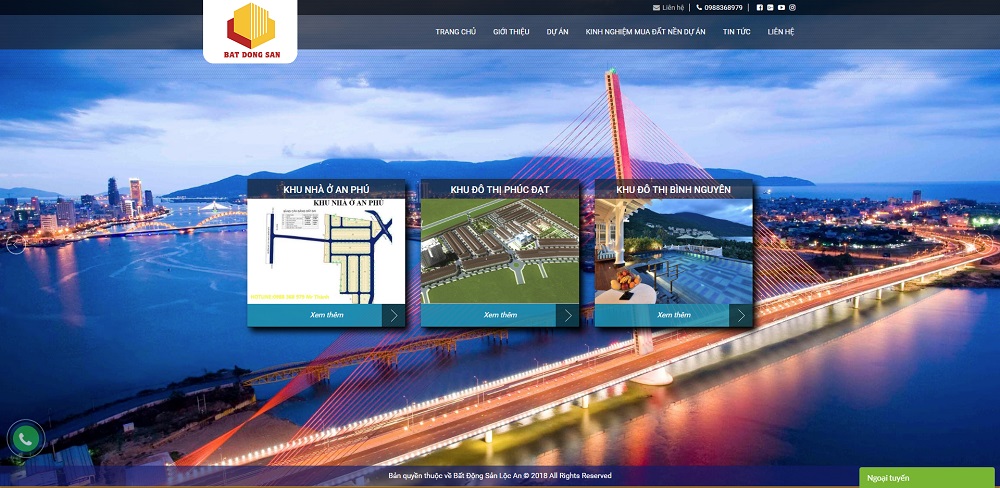Open Kinh Nghiệm Mua Đất Nền Dự Án menu
The width and height of the screenshot is (1000, 488).
point(645,32)
